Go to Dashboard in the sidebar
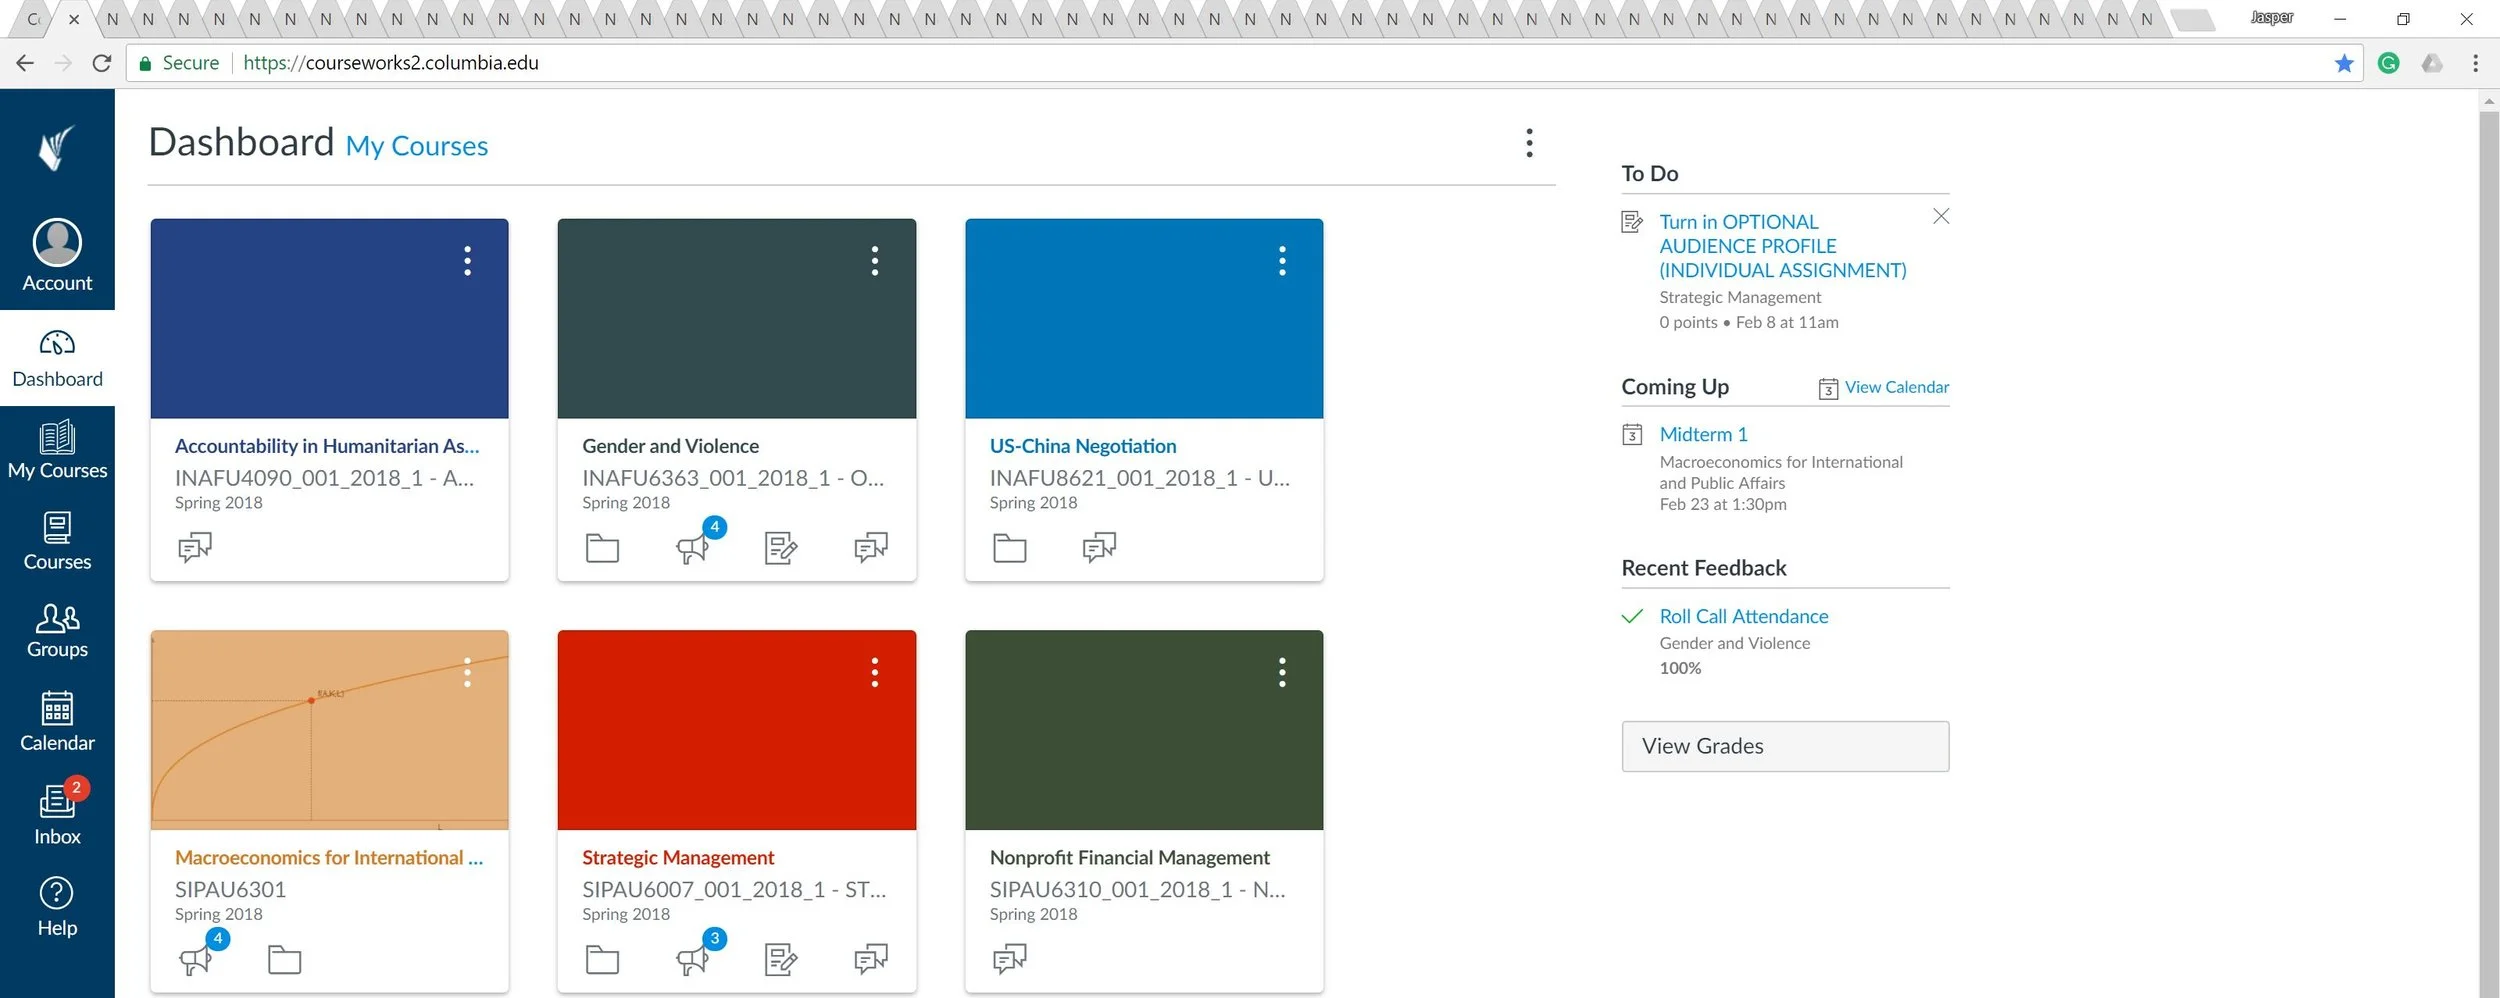The width and height of the screenshot is (2500, 998). (57, 358)
